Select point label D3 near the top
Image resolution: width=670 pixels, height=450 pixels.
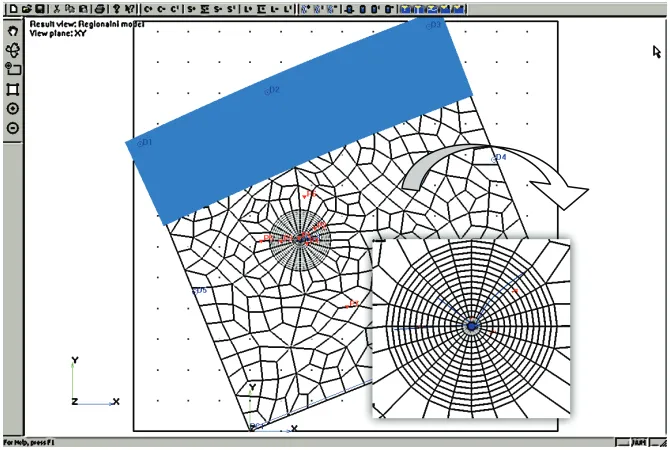(433, 25)
